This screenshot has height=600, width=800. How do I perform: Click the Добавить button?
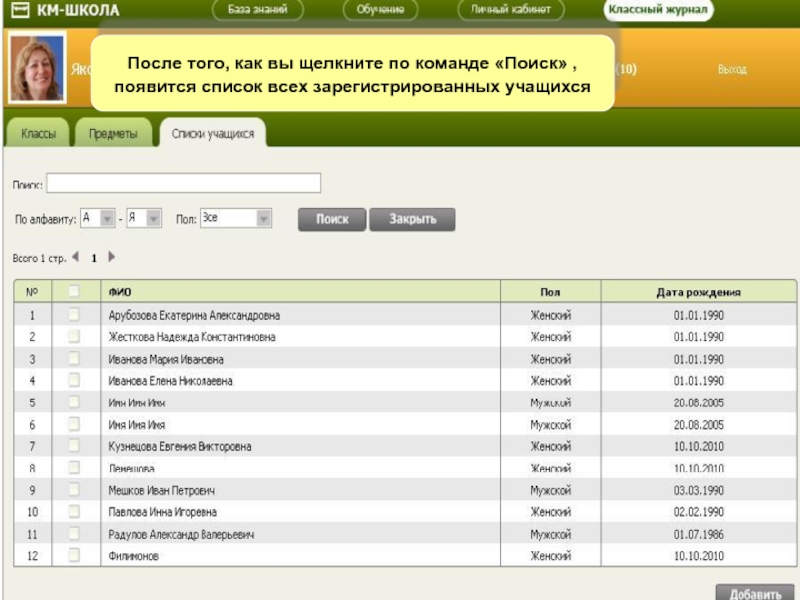(755, 593)
